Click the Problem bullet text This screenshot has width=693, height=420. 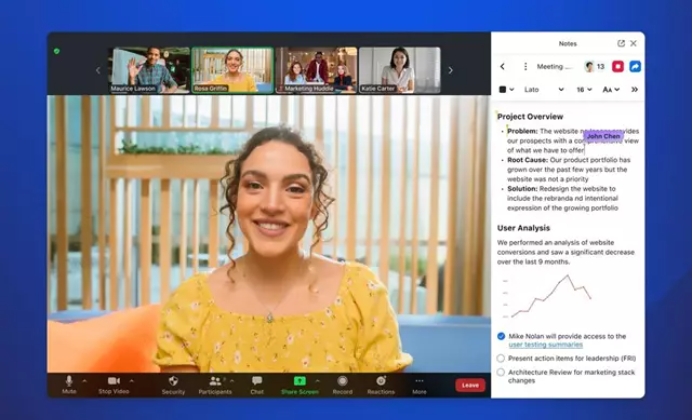573,141
